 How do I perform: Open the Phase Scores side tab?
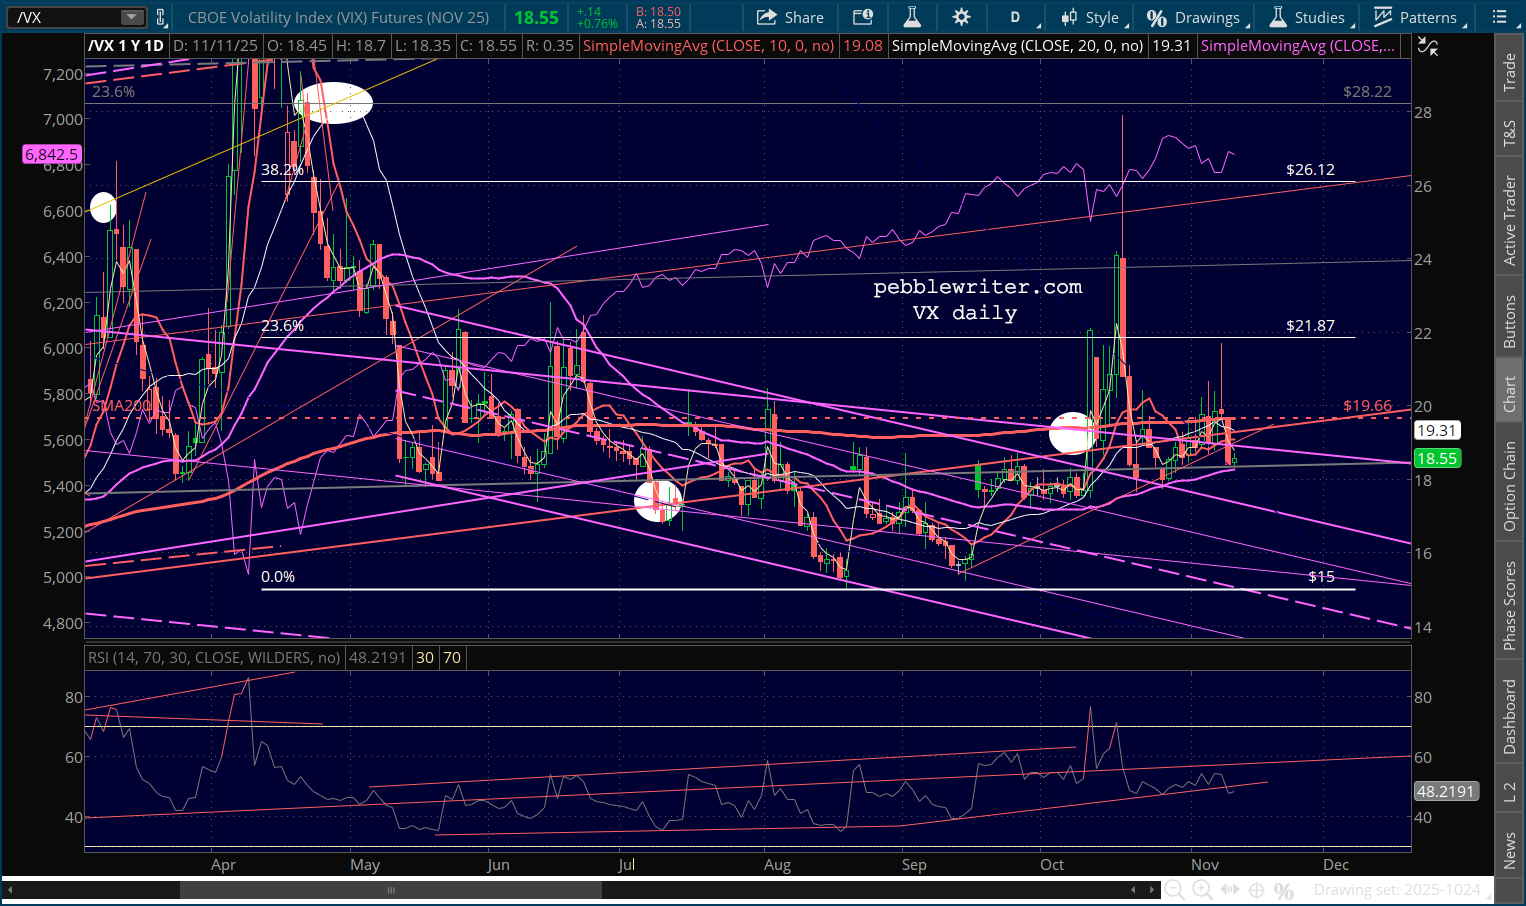[1509, 605]
